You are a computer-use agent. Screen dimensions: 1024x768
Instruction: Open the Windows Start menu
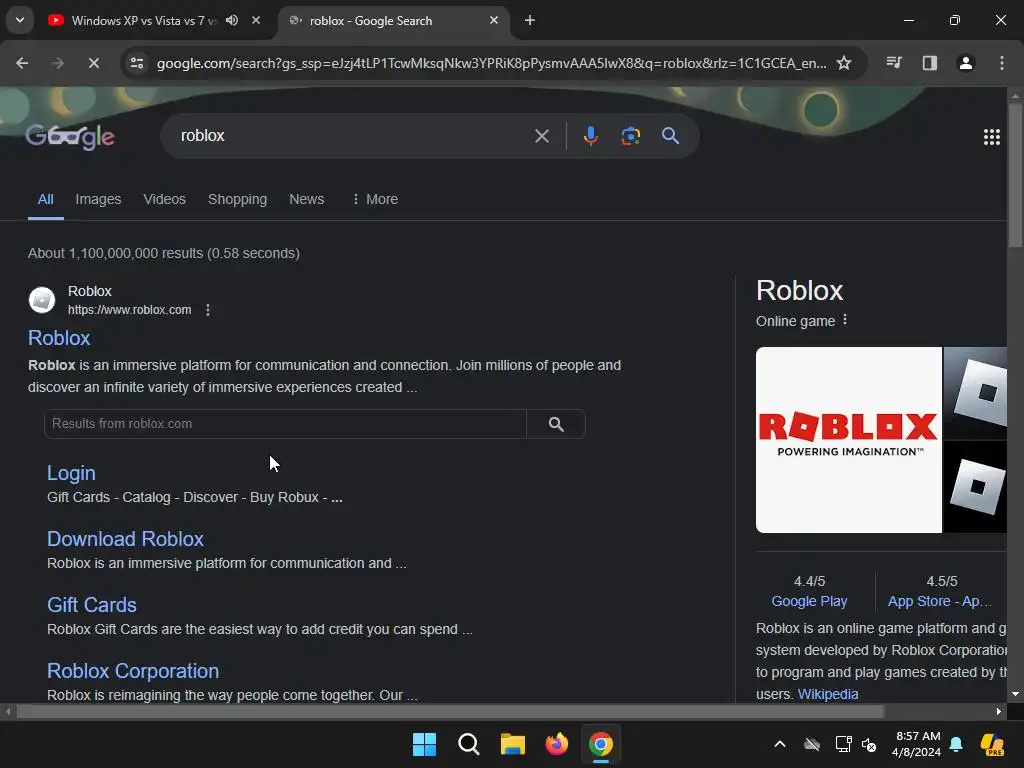click(x=424, y=744)
